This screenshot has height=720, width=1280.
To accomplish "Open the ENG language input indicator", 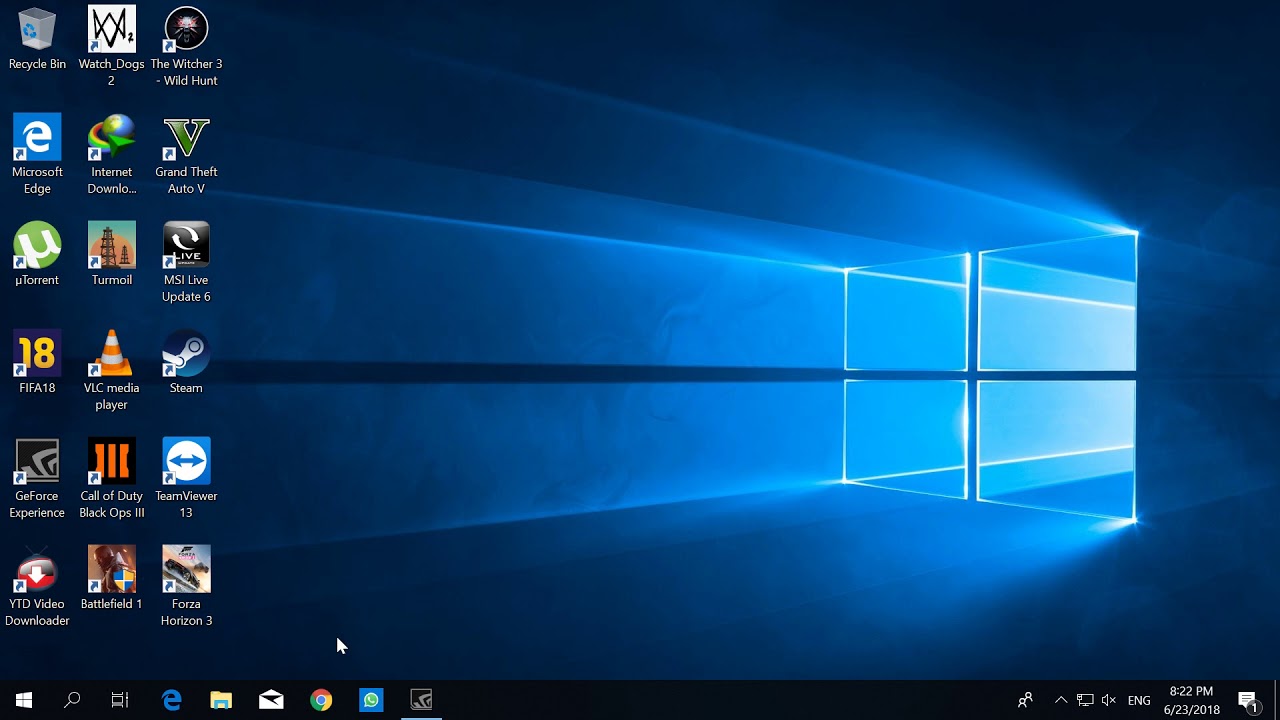I will (x=1139, y=700).
